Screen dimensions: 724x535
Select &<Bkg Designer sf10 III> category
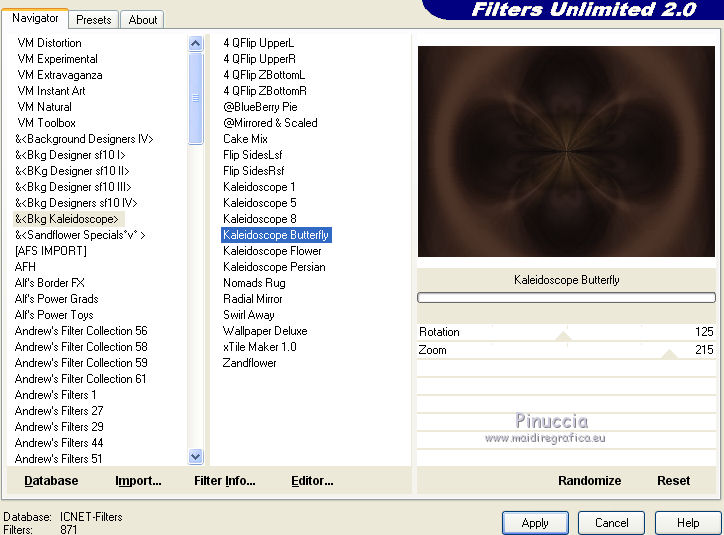(x=73, y=187)
